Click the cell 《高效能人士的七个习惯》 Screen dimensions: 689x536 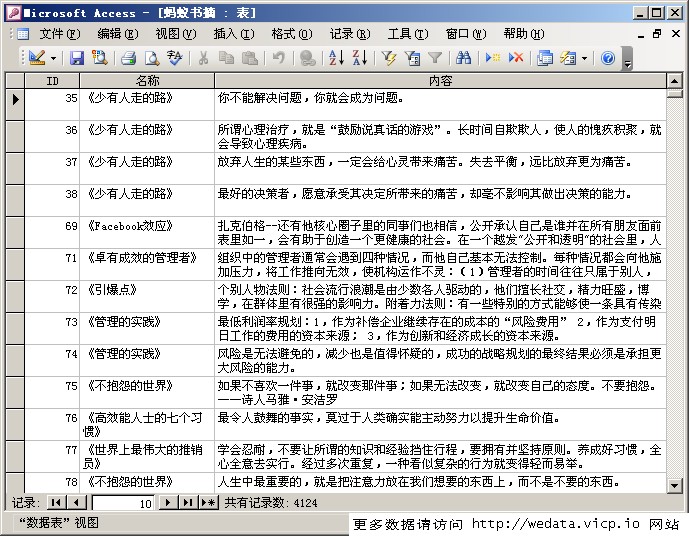coord(147,425)
